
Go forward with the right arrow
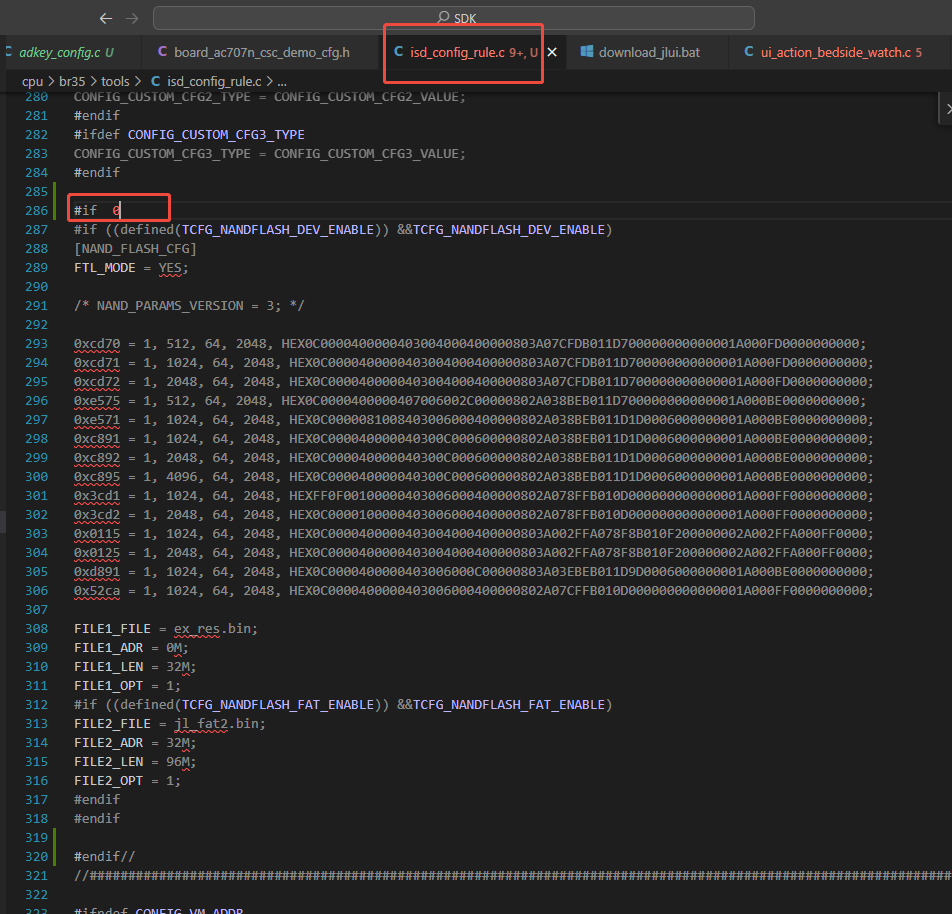click(132, 18)
